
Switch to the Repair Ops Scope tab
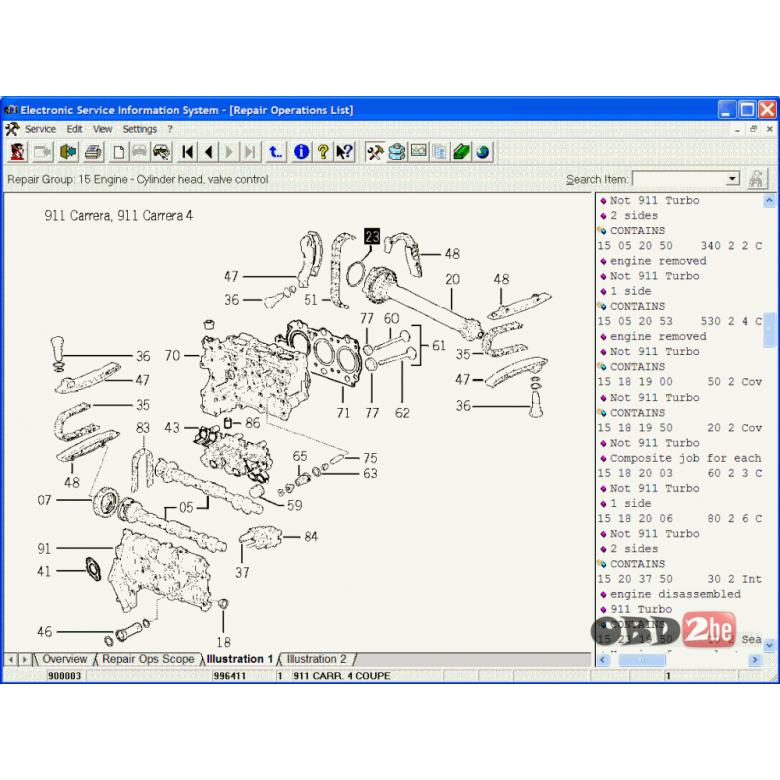(x=148, y=659)
